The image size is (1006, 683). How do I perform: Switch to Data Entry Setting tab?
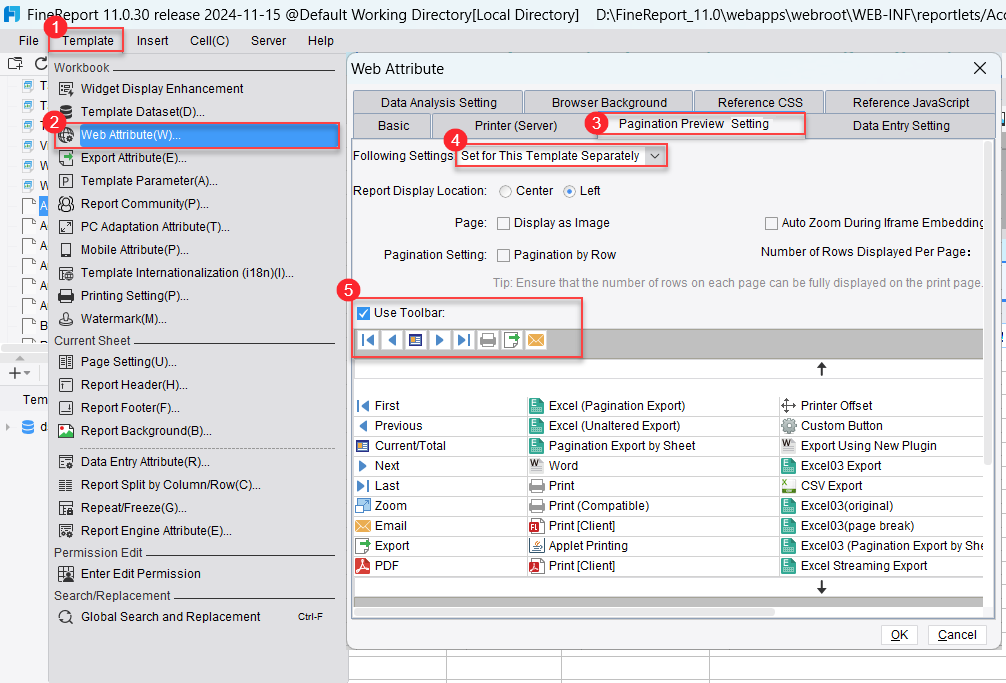[x=901, y=126]
